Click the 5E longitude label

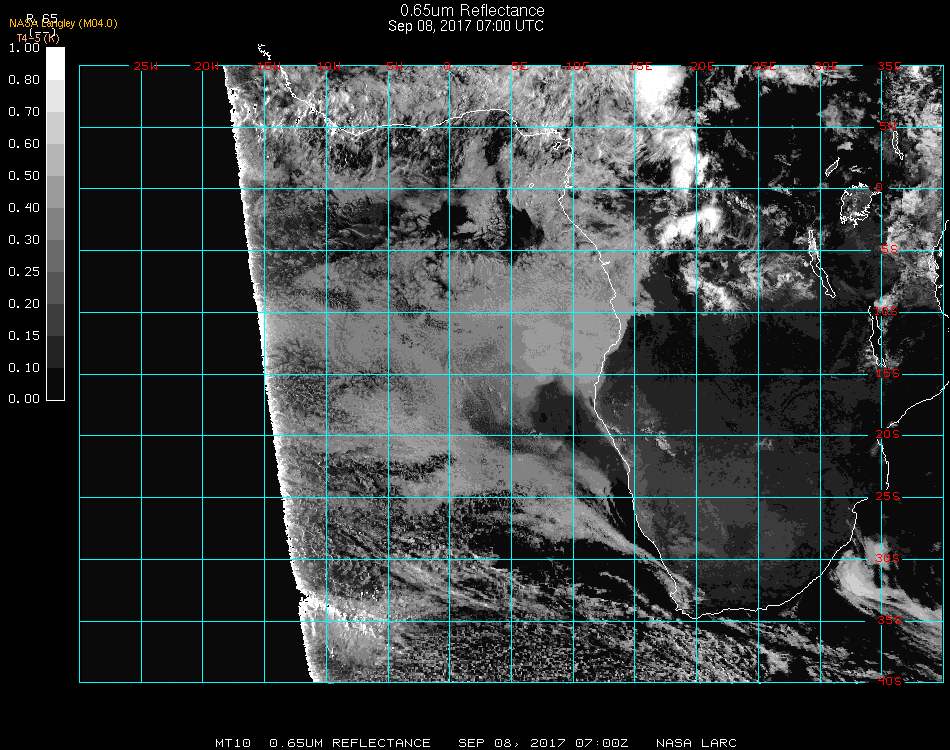tap(519, 67)
